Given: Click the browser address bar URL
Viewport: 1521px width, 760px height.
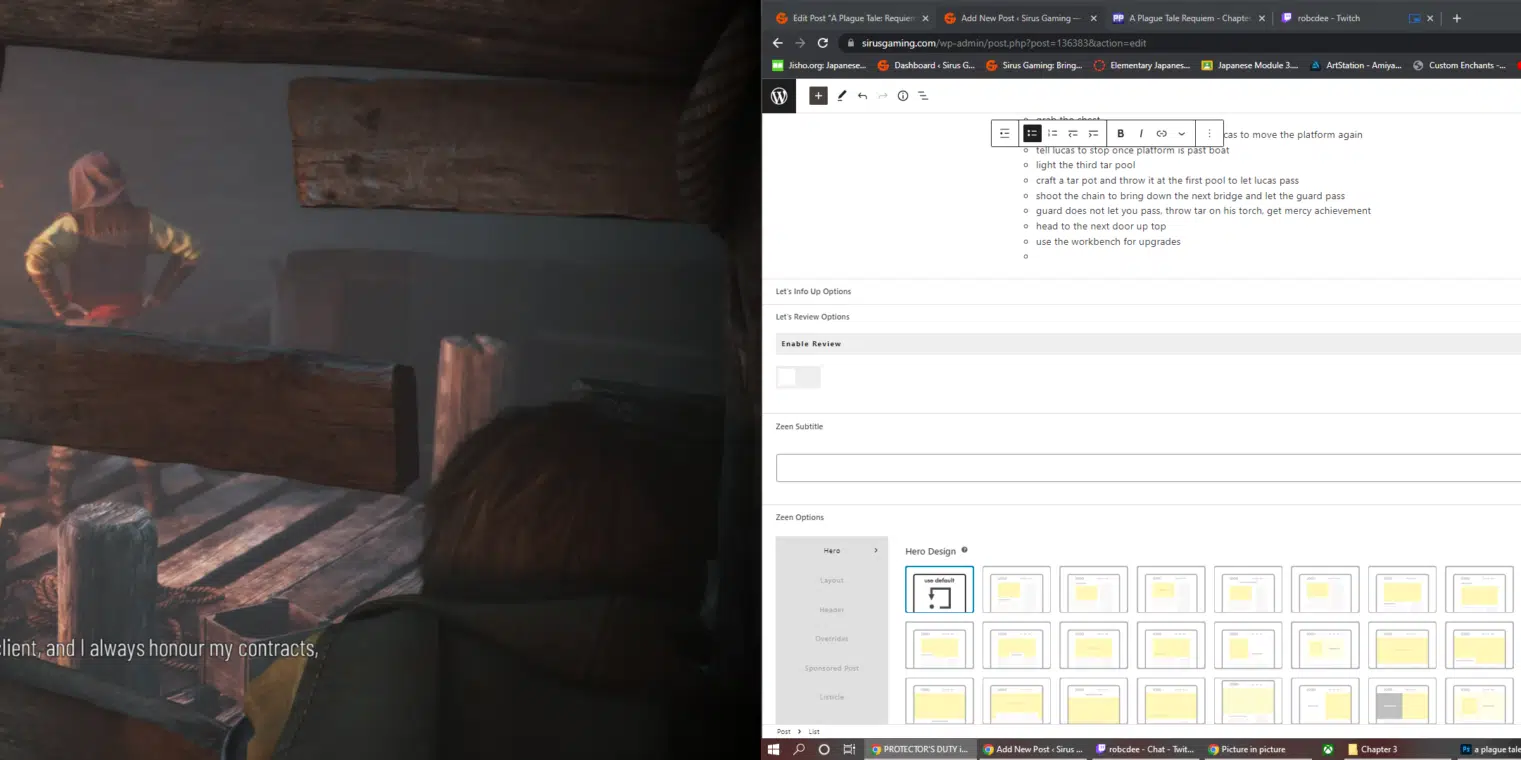Looking at the screenshot, I should click(x=1004, y=43).
